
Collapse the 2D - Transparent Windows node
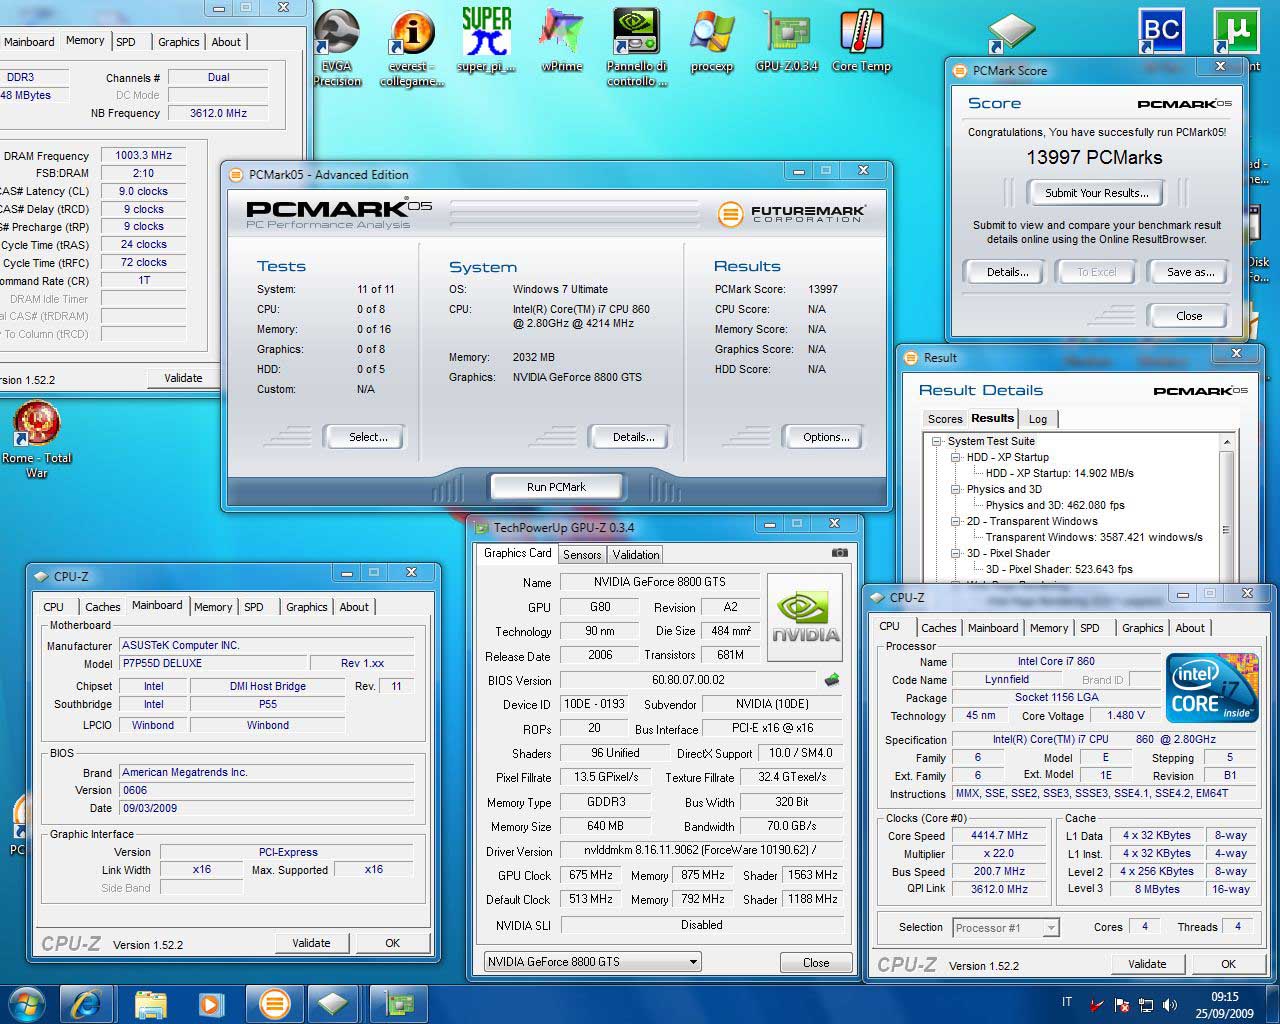[956, 521]
